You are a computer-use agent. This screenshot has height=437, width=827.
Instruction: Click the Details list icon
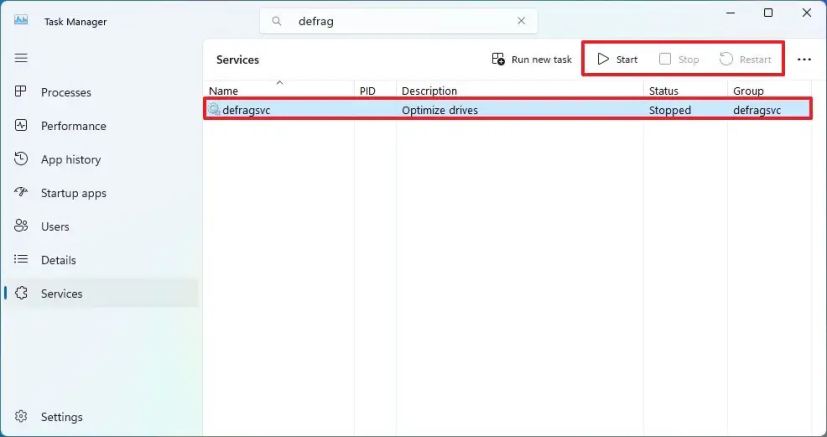tap(21, 259)
